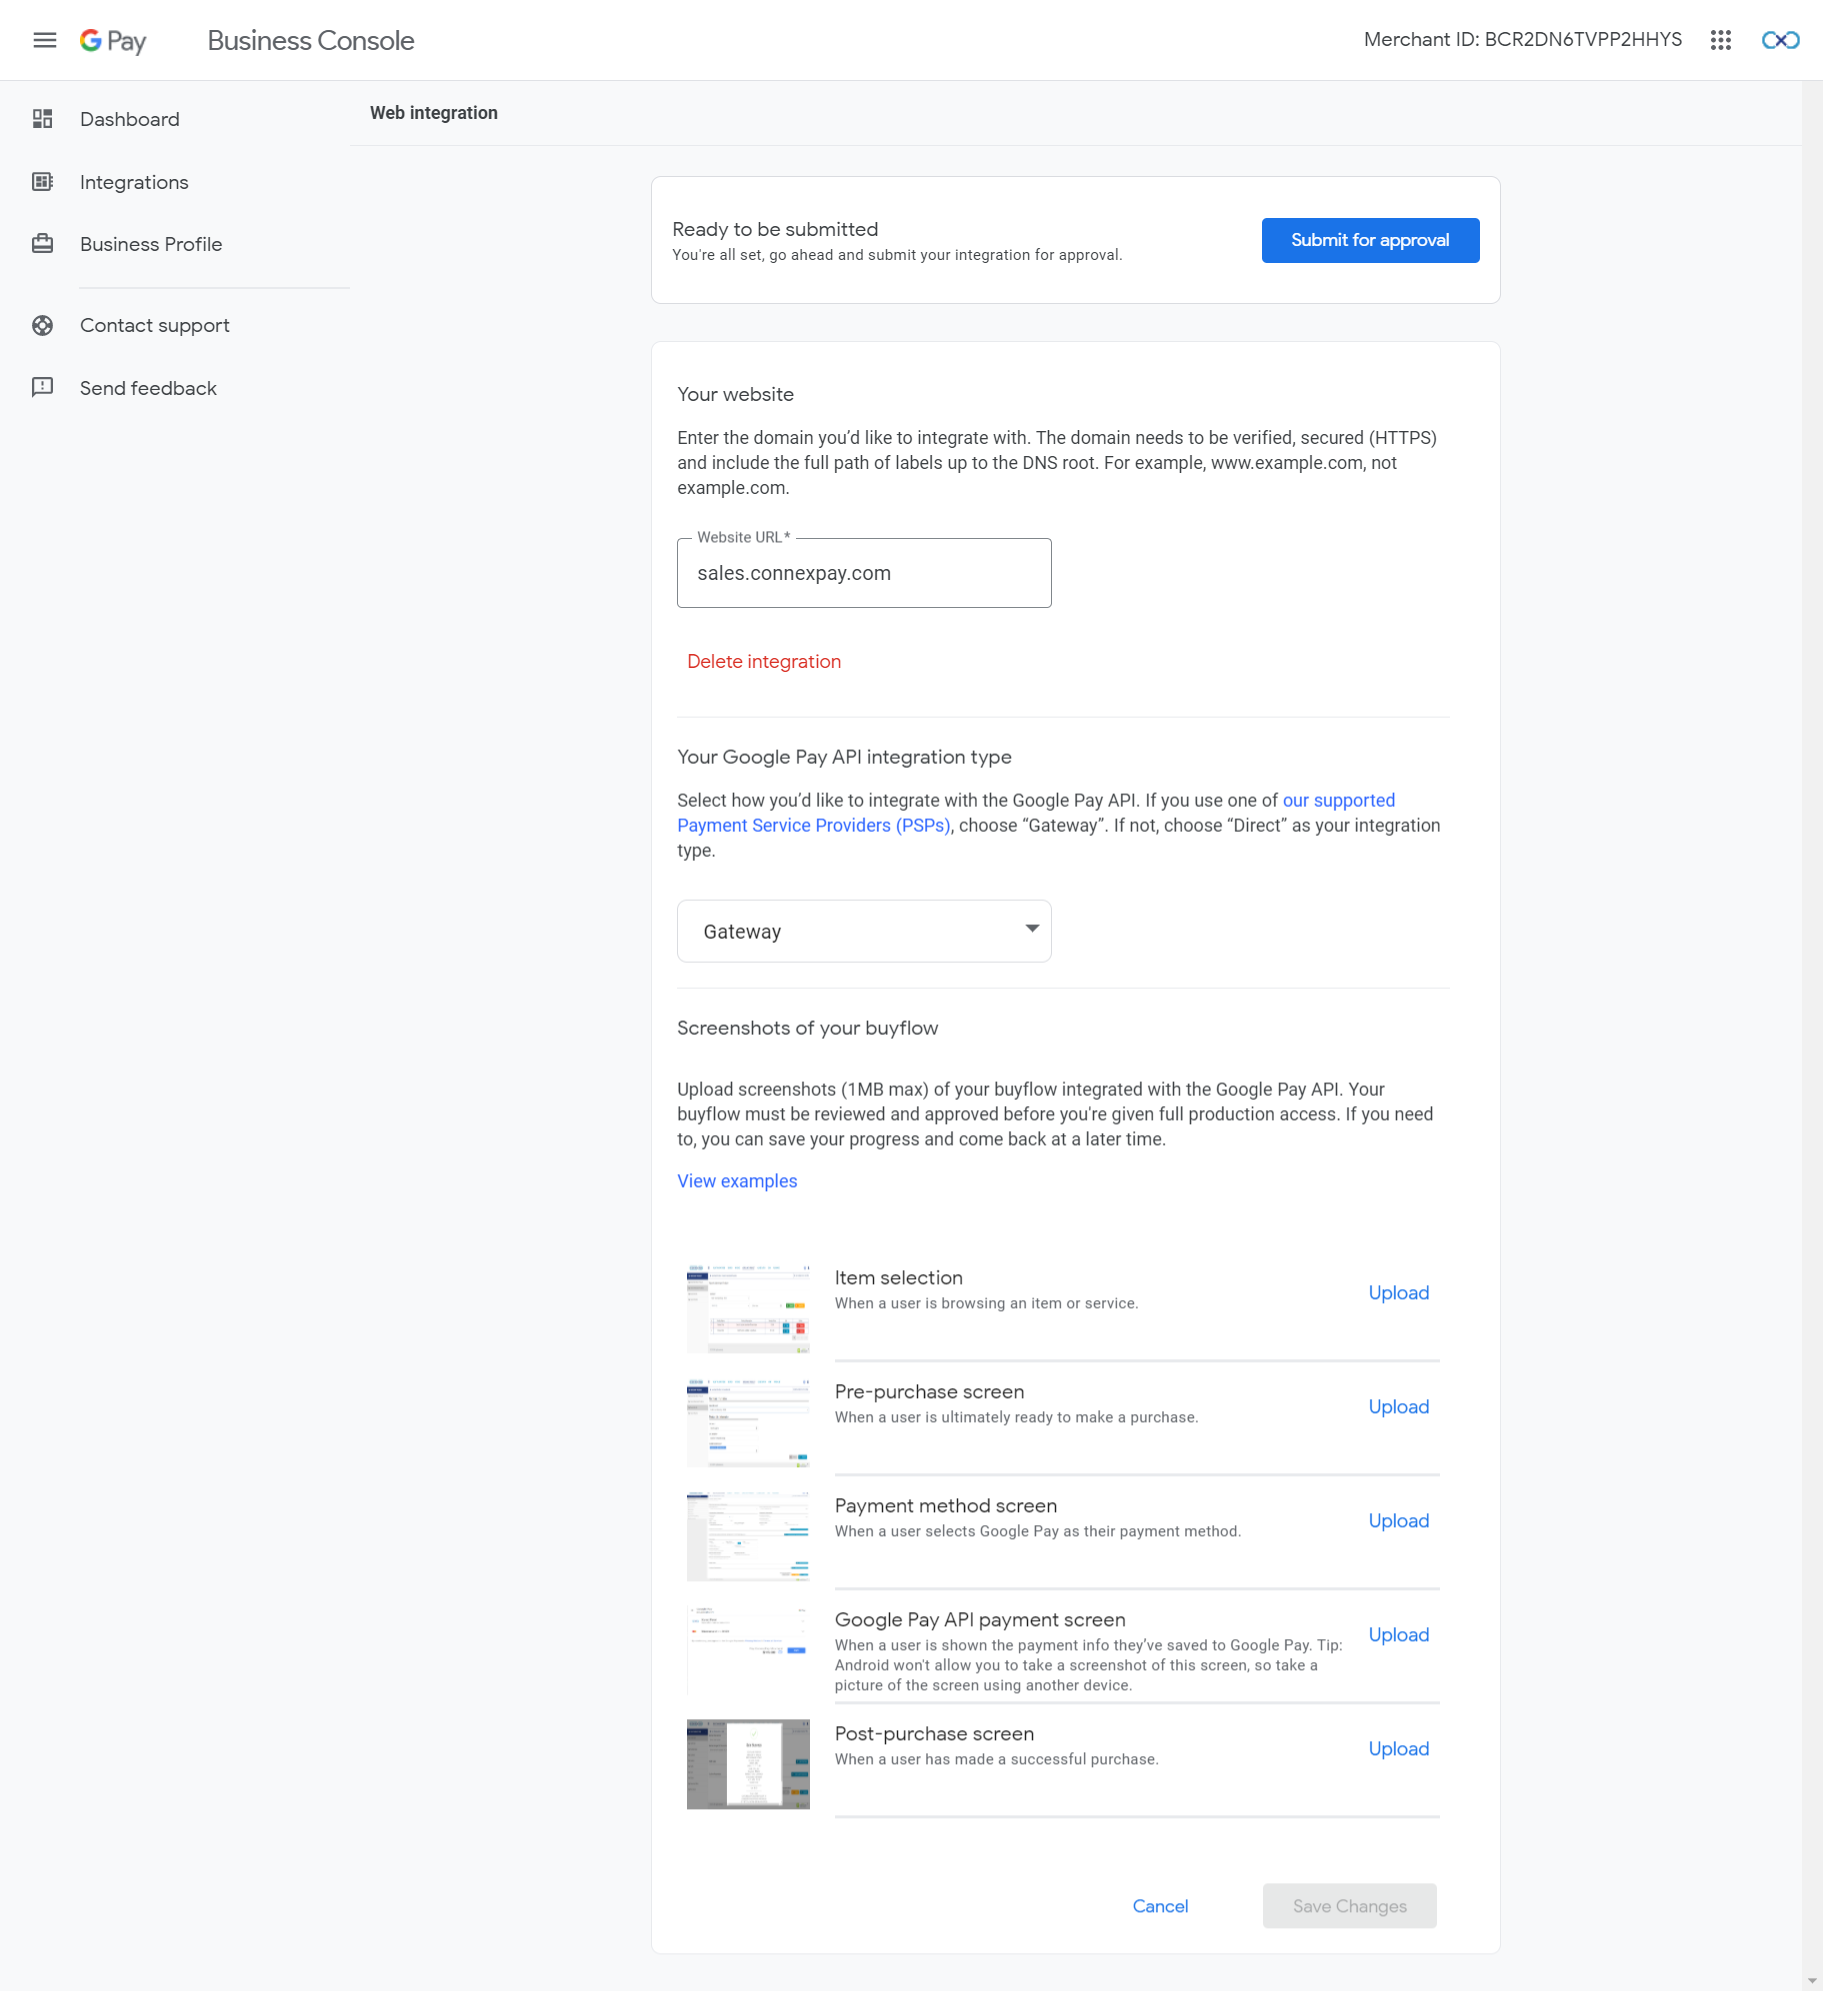Click the Web integration heading
The height and width of the screenshot is (1991, 1823).
(x=434, y=113)
